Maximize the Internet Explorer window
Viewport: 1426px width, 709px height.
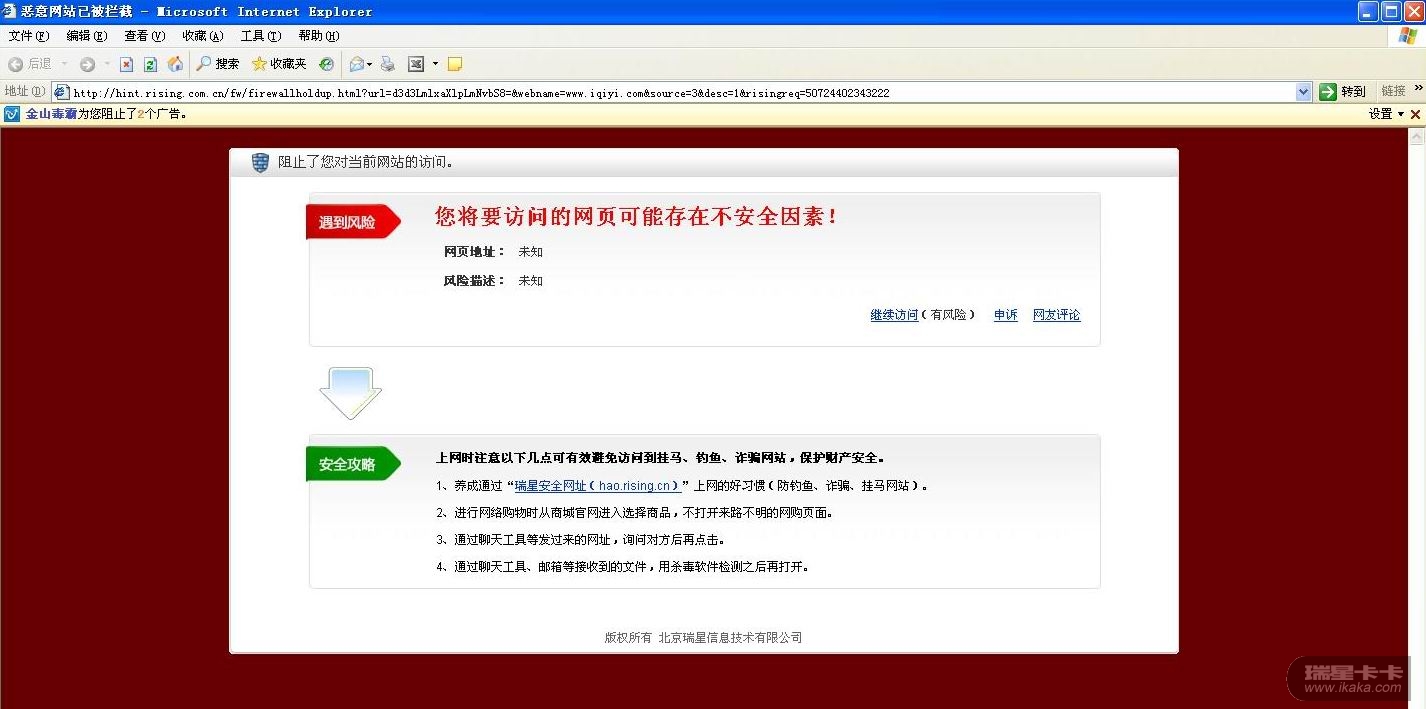tap(1391, 12)
